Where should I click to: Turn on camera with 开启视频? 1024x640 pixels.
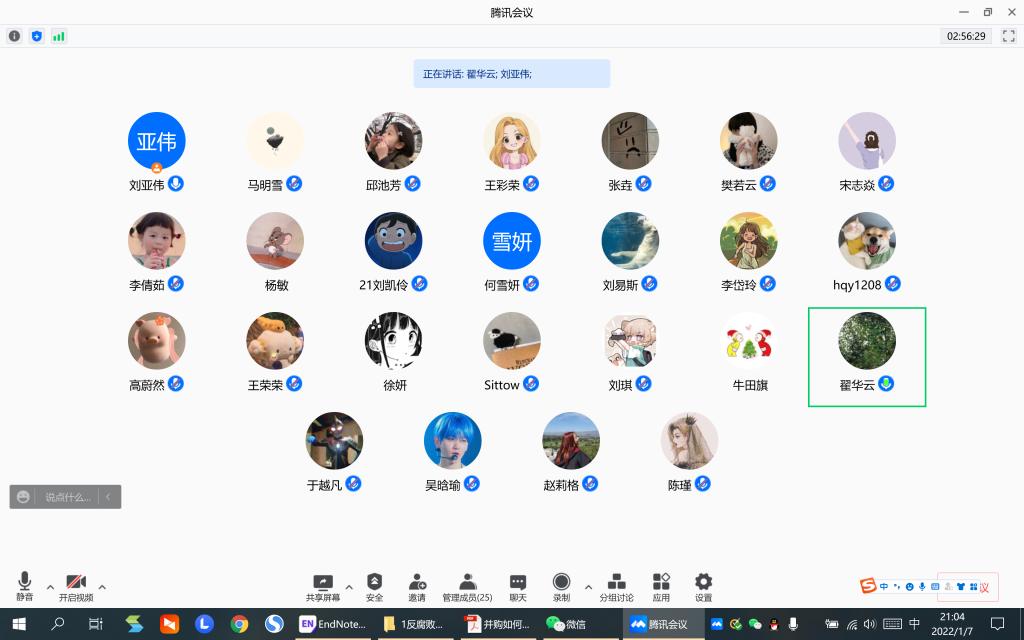75,586
